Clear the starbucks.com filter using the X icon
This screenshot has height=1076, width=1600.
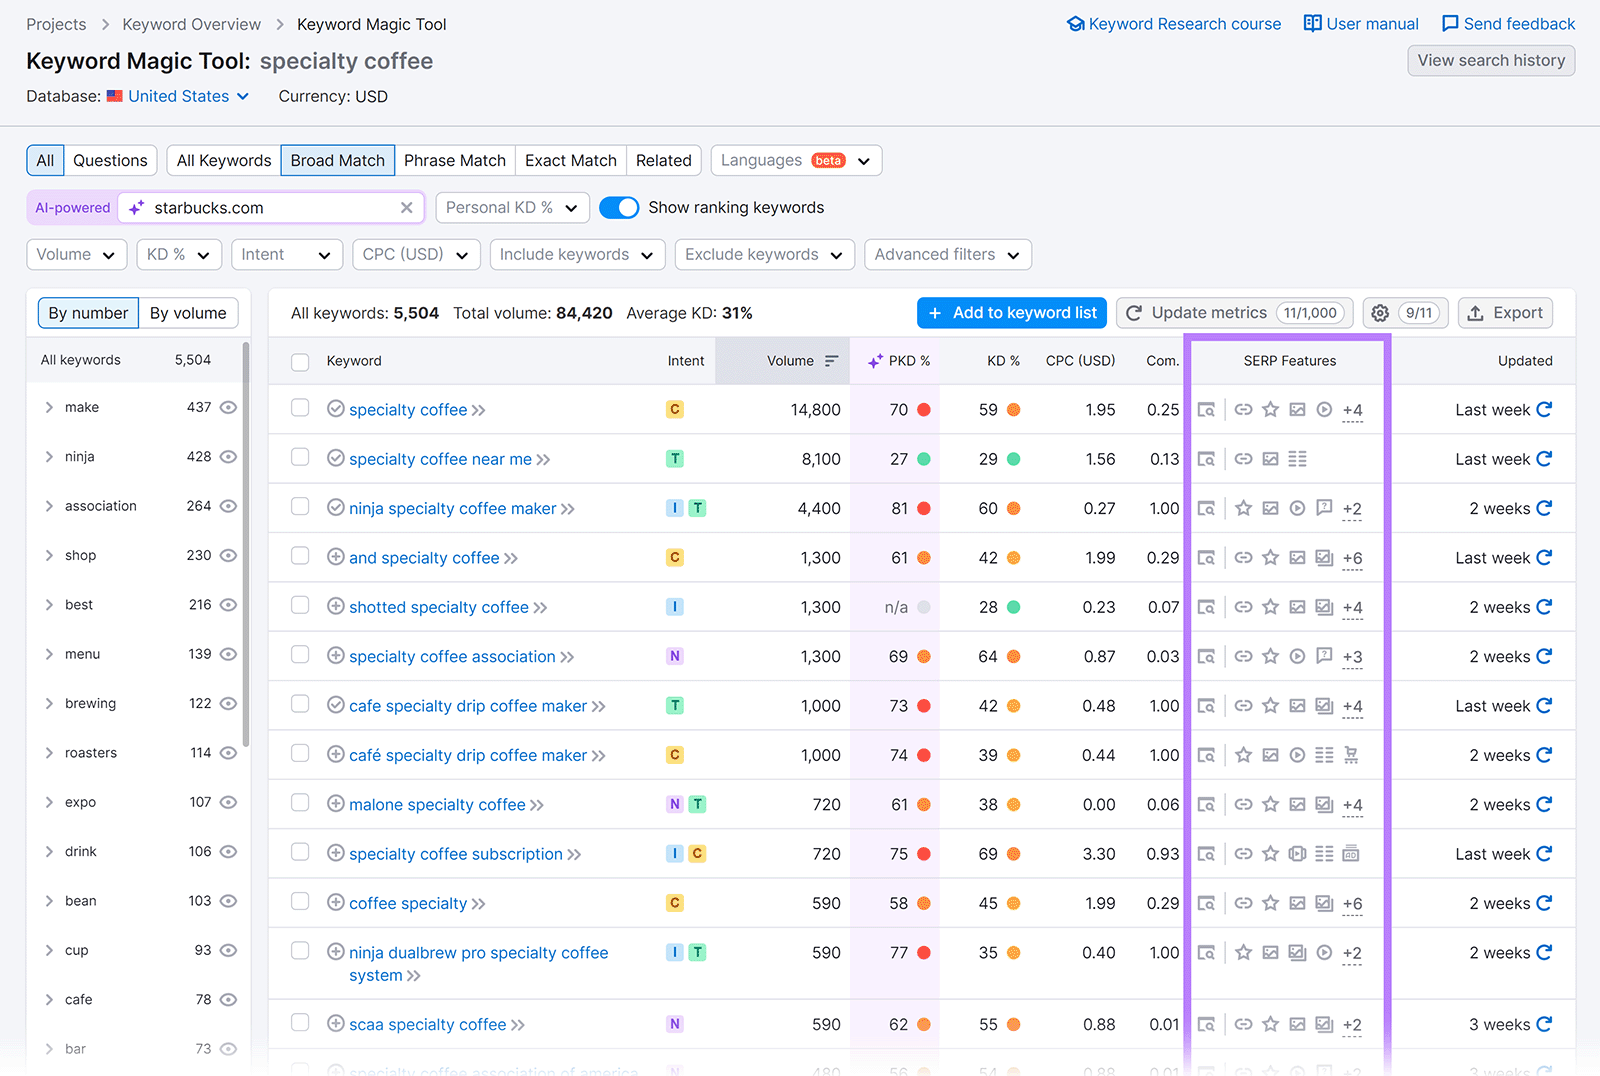point(406,207)
